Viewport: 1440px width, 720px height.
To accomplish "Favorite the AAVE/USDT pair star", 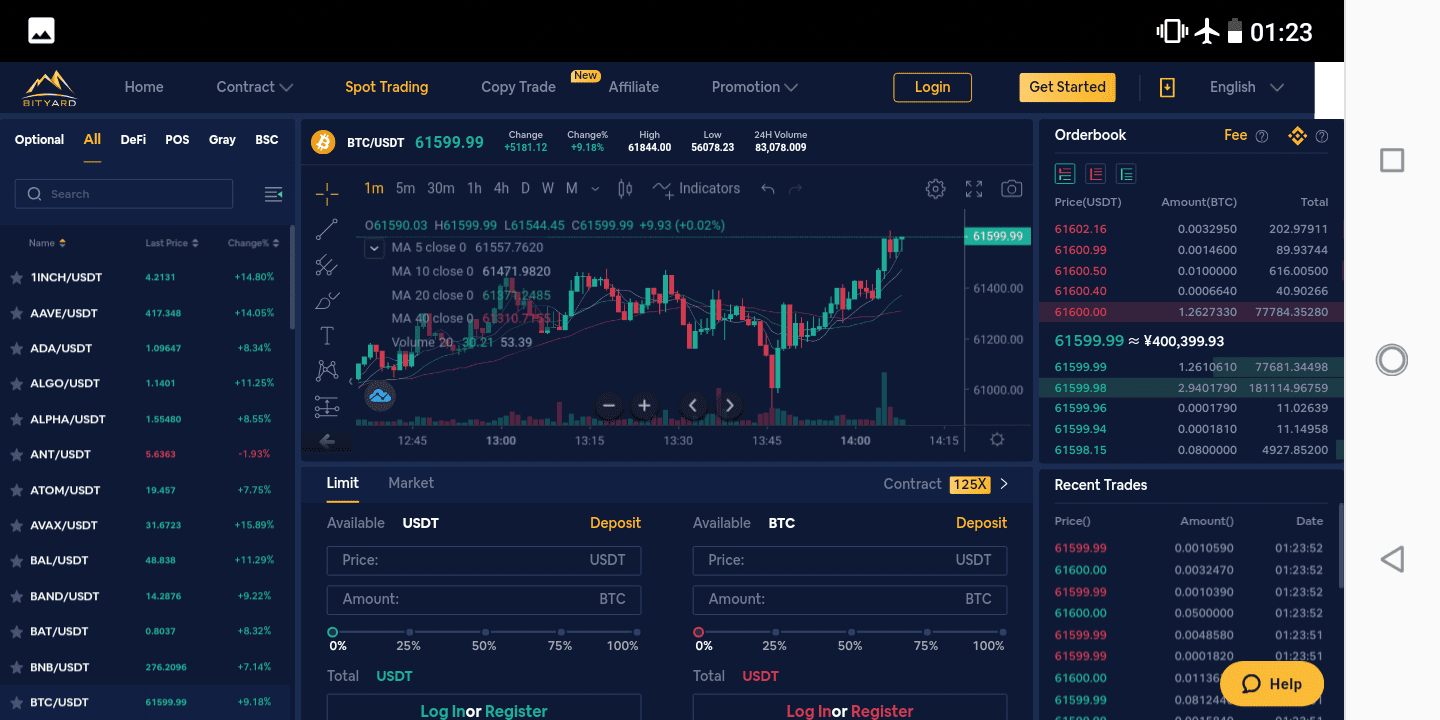I will 16,313.
